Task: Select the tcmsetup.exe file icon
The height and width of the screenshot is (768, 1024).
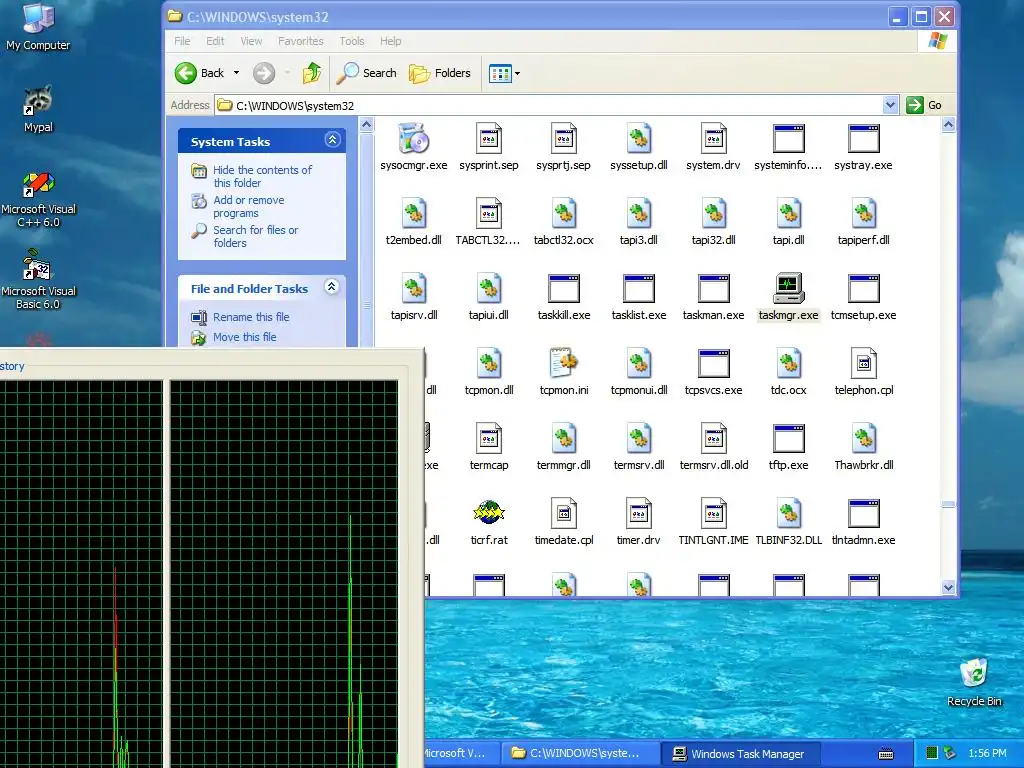Action: click(863, 289)
